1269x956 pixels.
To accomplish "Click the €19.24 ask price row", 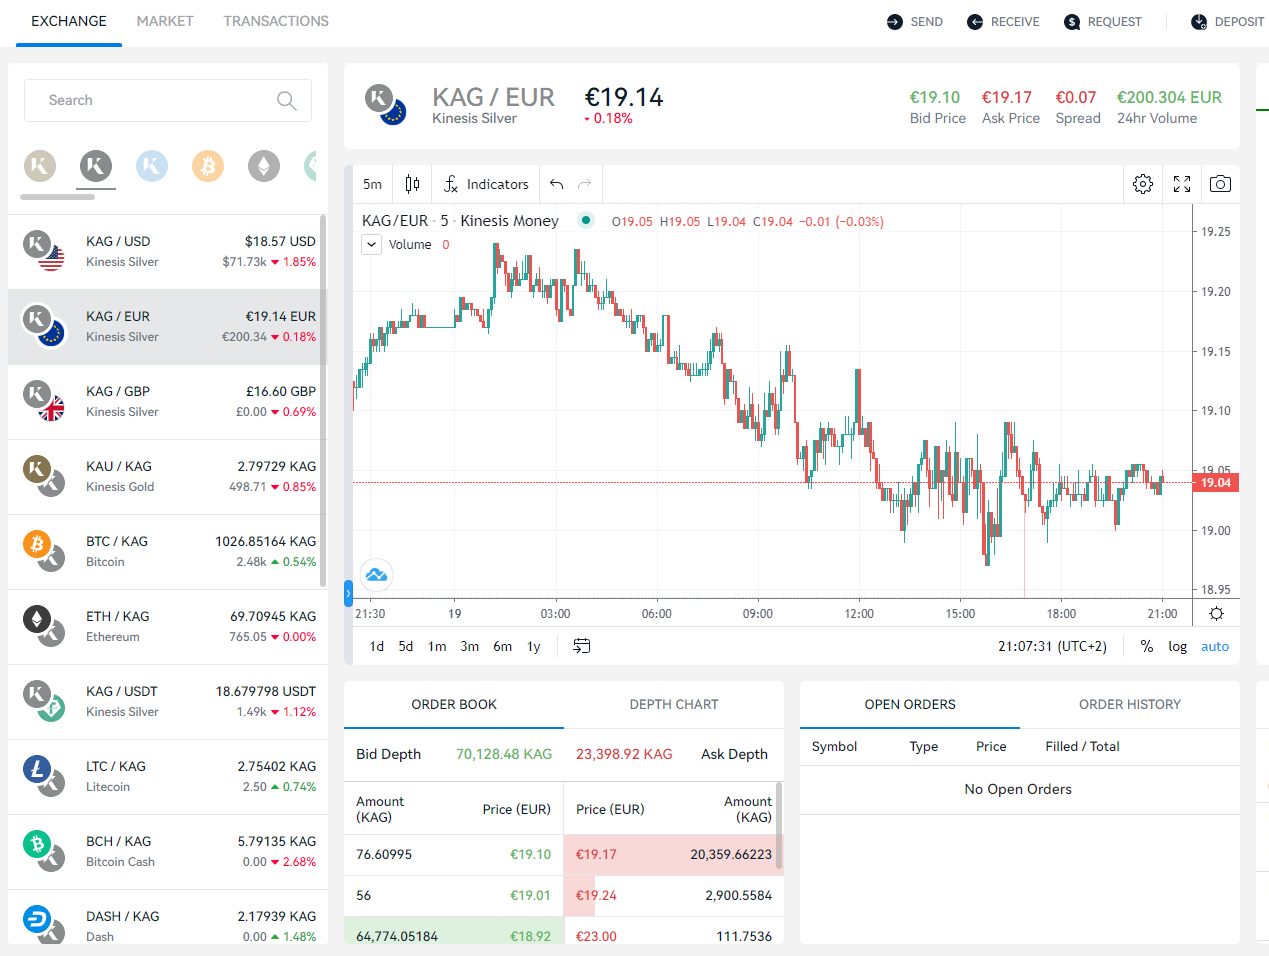I will (674, 896).
